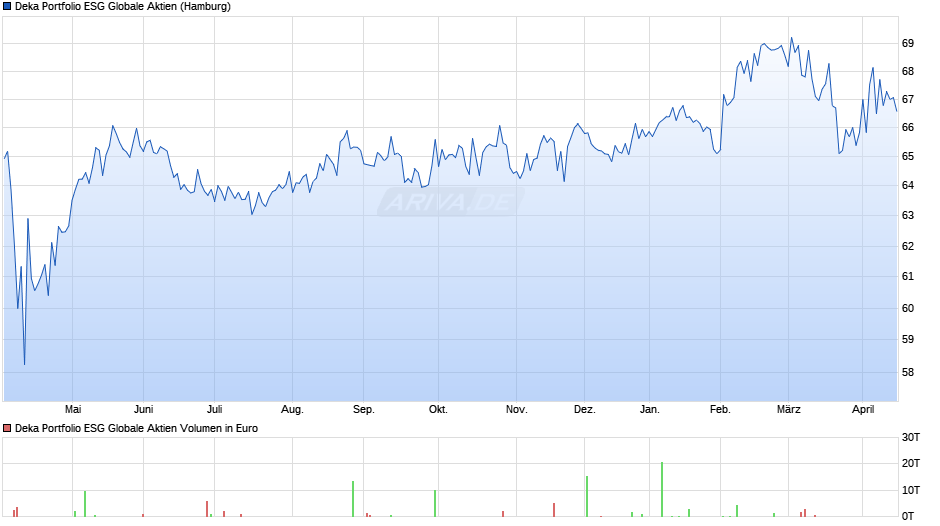Click the 64 price axis label
Image resolution: width=940 pixels, height=526 pixels.
pos(908,185)
